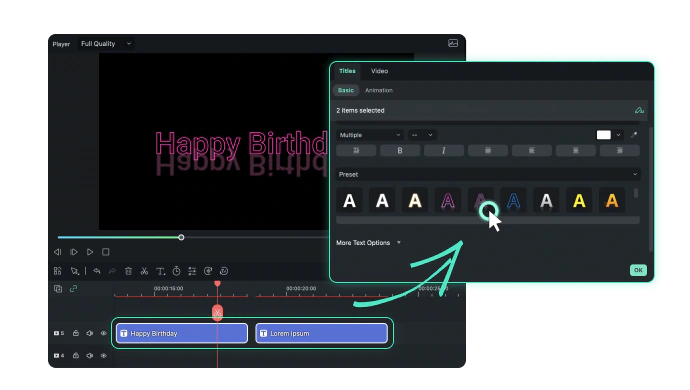Switch to the Video tab
The height and width of the screenshot is (390, 690).
379,71
